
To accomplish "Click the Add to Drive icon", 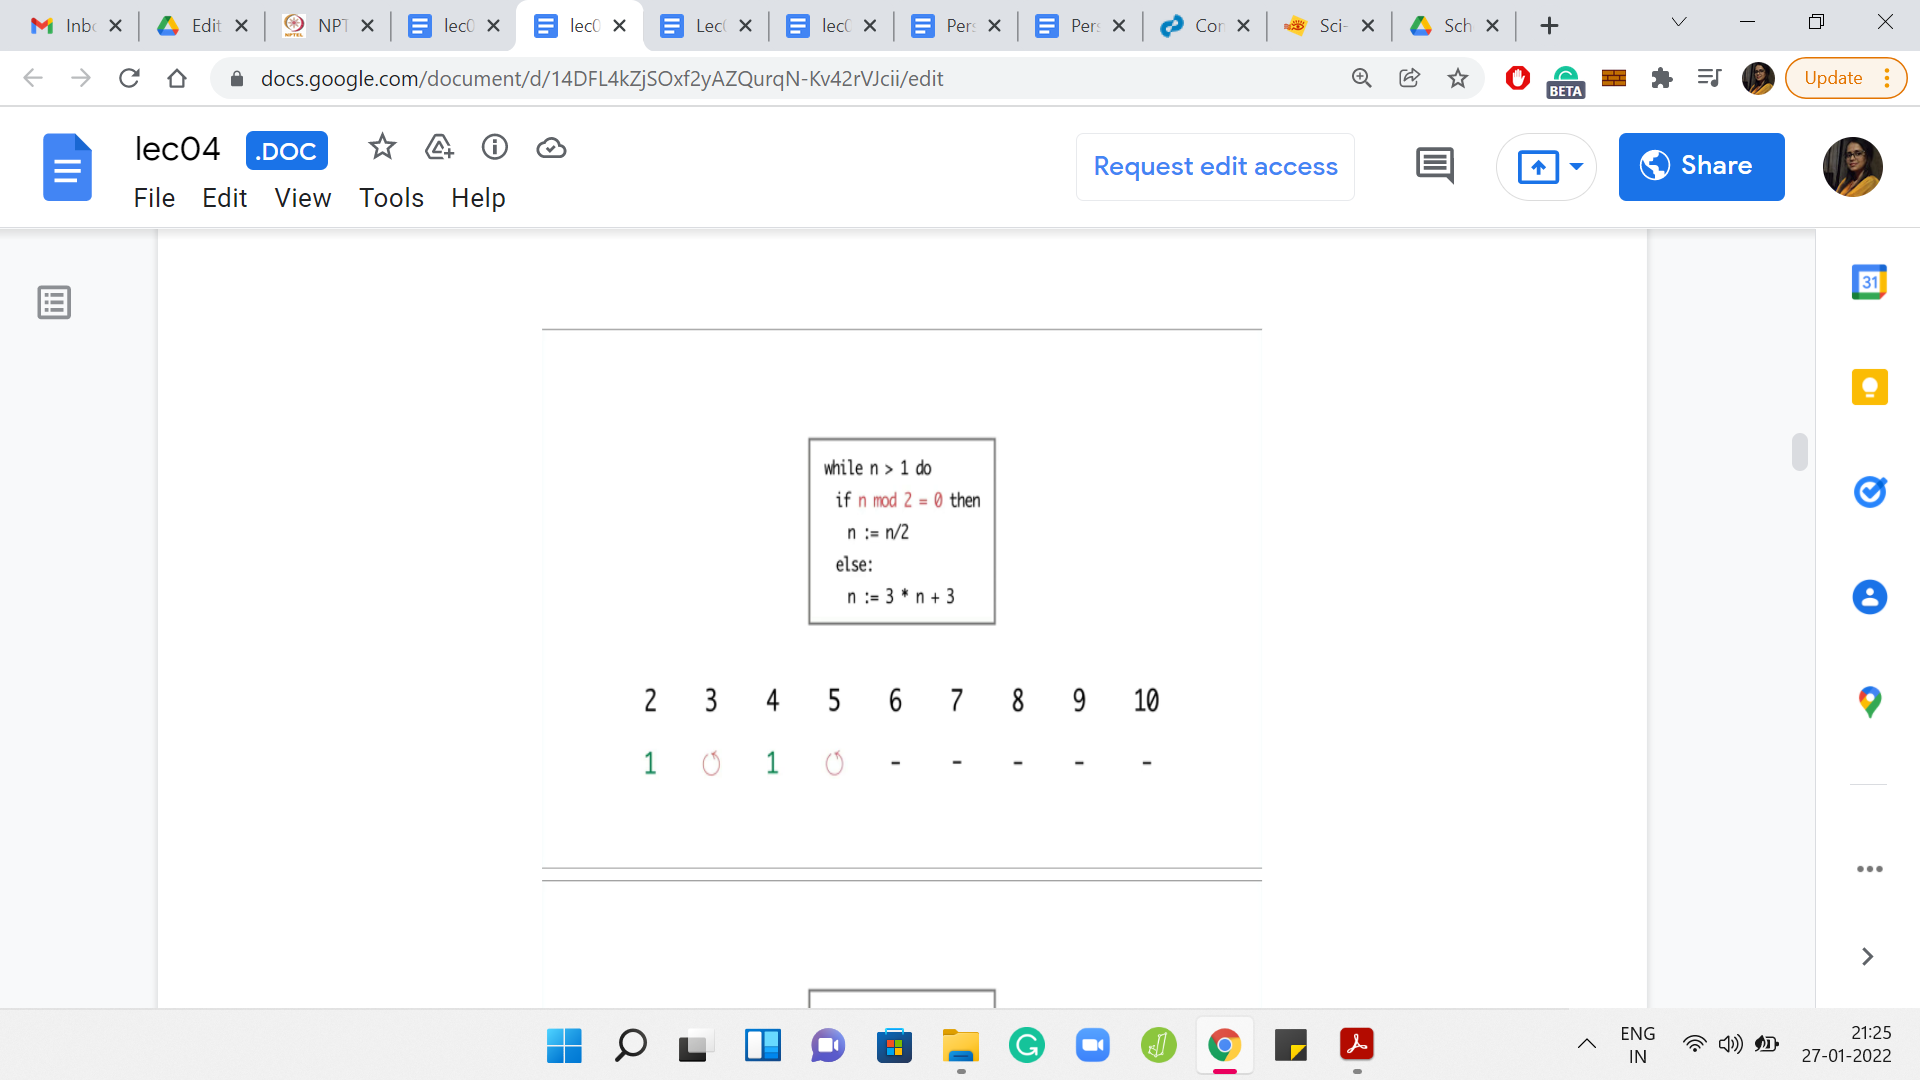I will coord(439,148).
